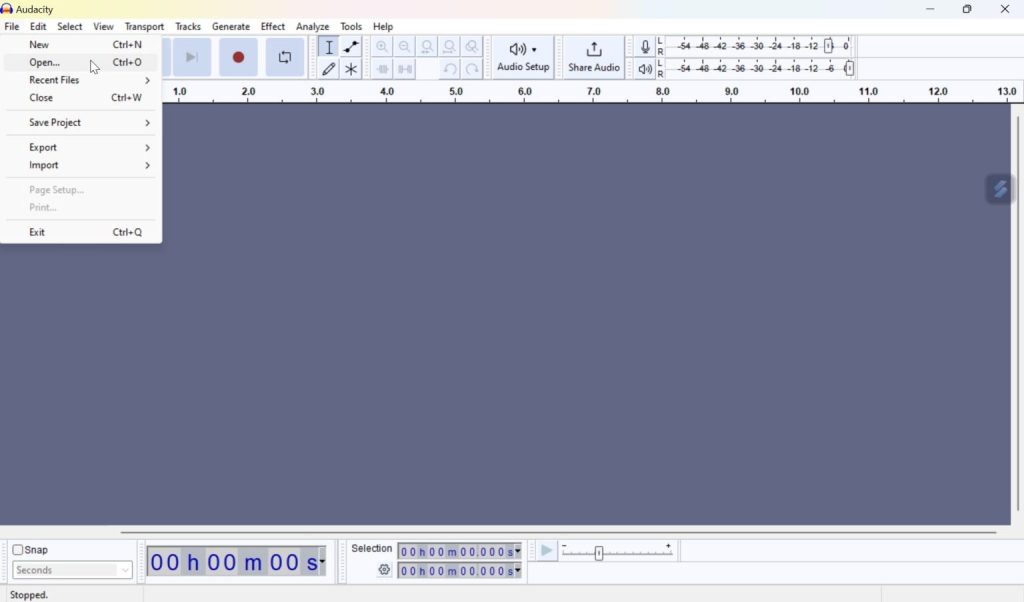Click the Trim Audio Outside Selection icon

point(383,68)
